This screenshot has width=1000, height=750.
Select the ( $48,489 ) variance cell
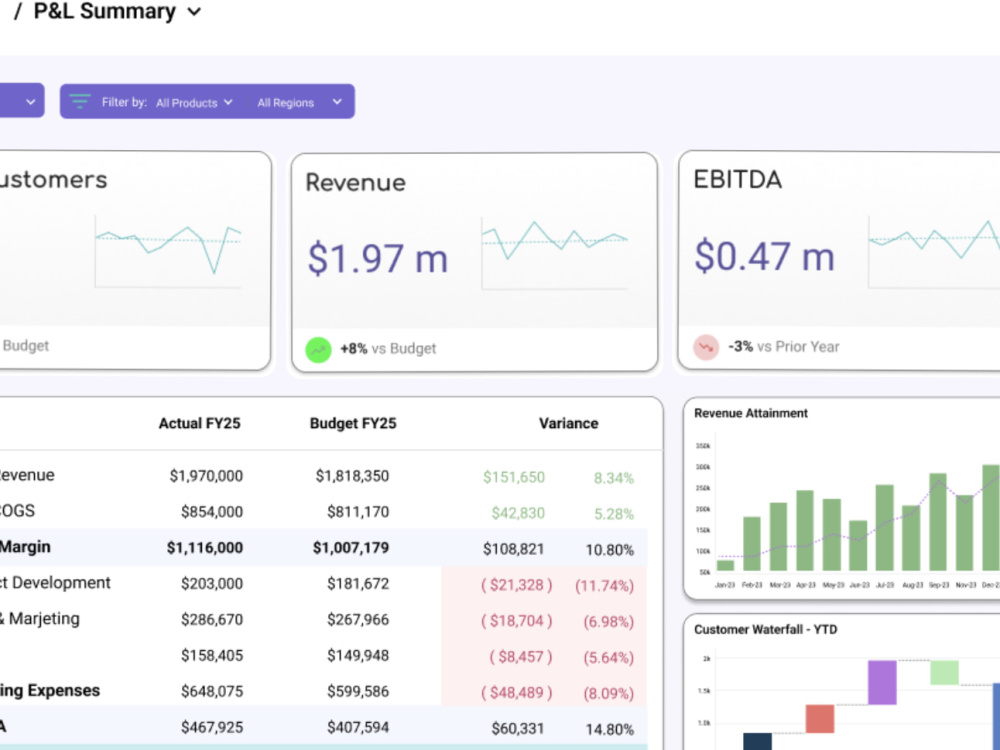tap(517, 693)
